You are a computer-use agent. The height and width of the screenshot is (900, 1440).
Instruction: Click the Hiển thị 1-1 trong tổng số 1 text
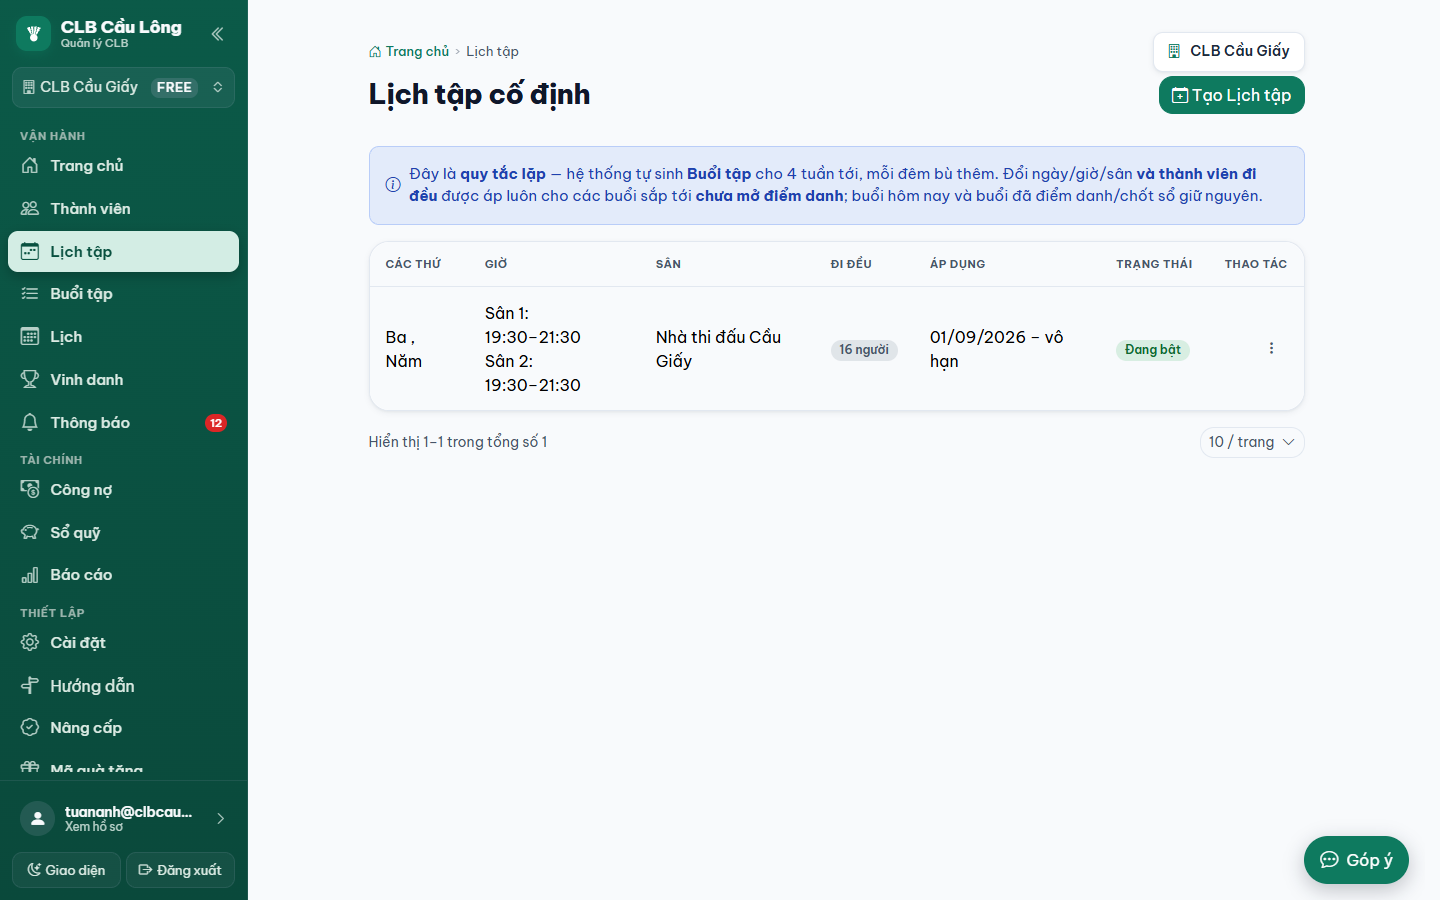tap(458, 442)
